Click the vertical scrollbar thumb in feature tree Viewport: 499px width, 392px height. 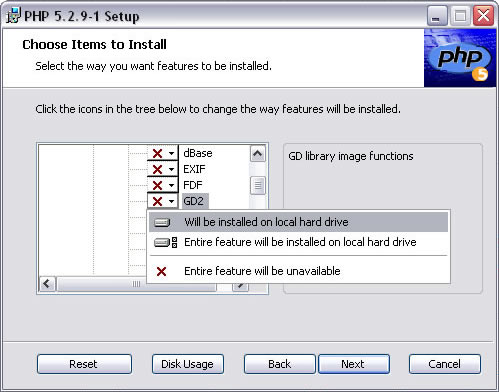[258, 185]
